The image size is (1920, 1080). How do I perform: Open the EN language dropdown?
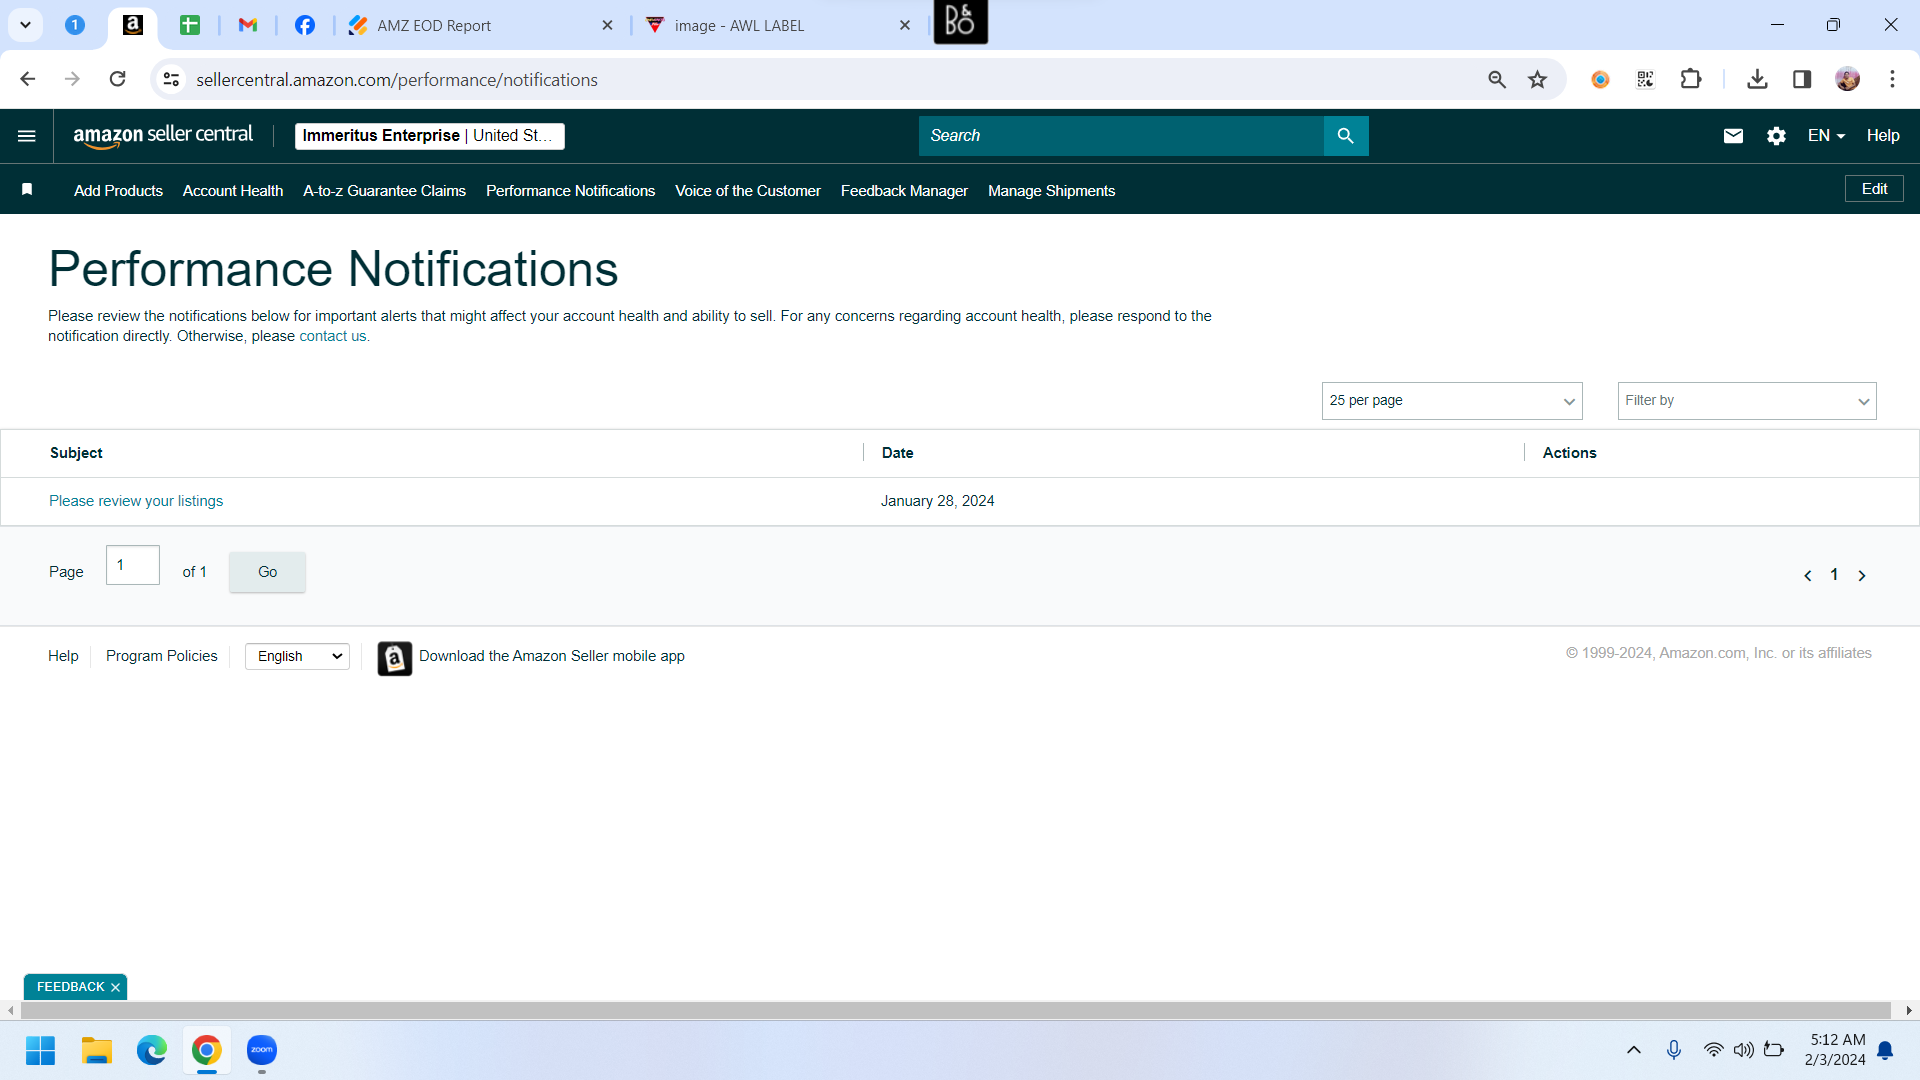(1826, 136)
